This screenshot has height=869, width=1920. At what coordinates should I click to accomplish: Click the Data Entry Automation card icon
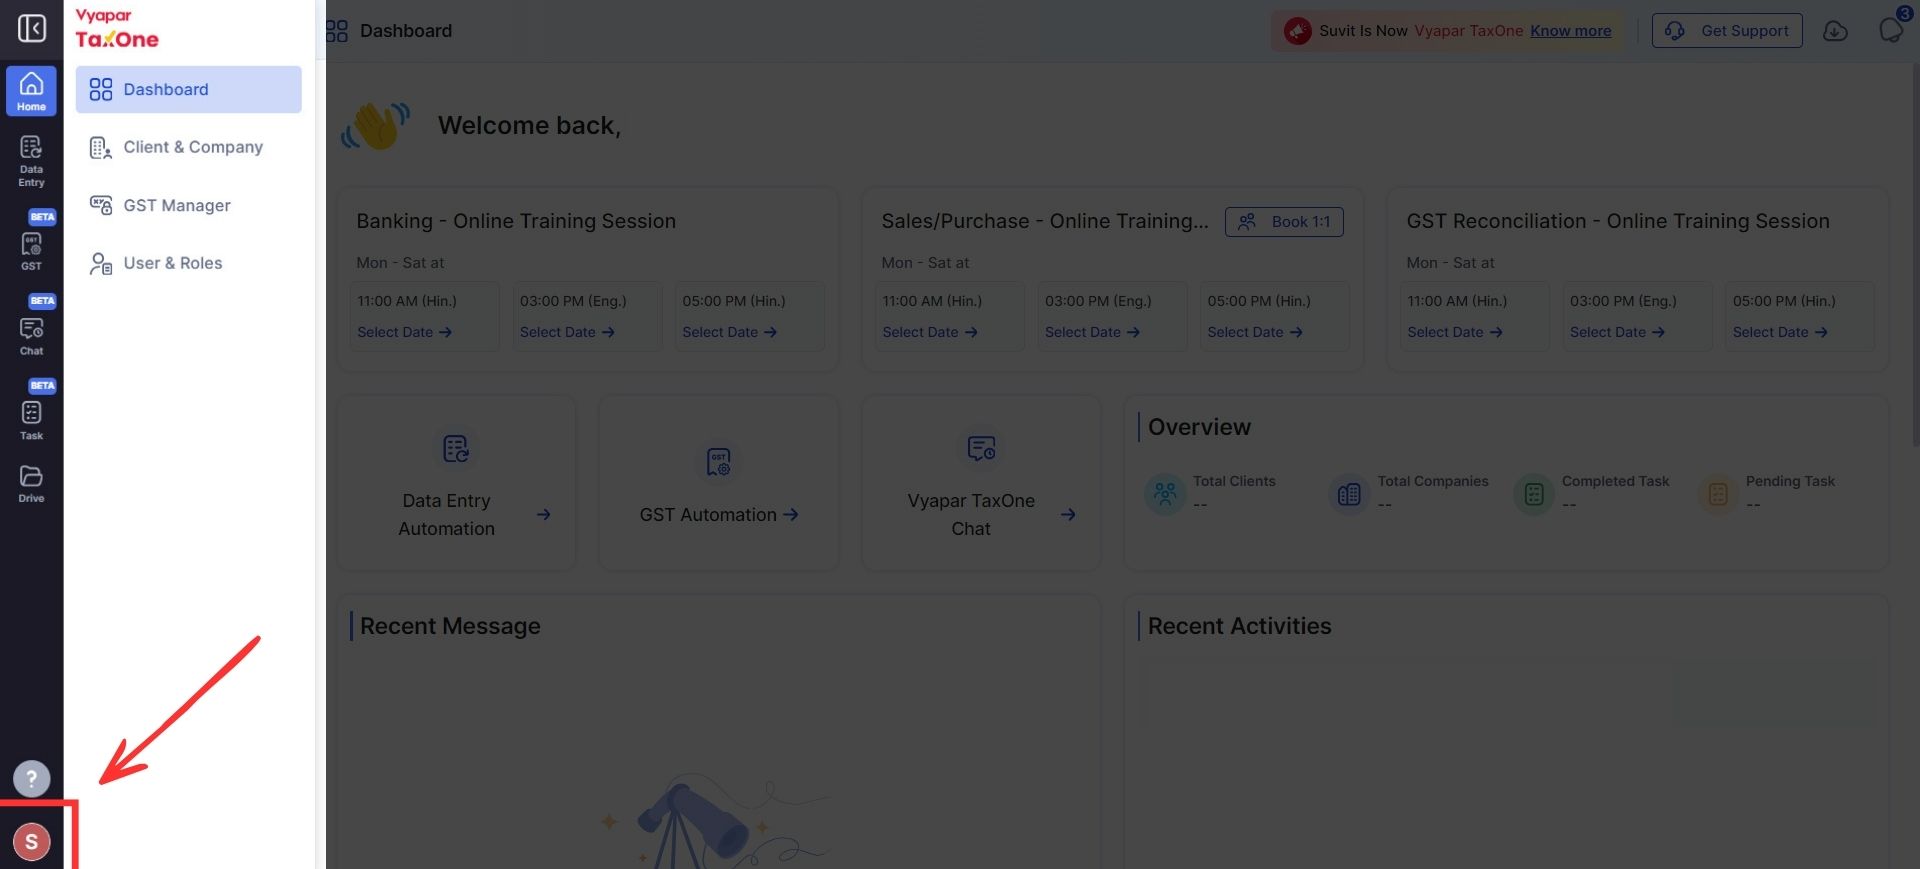point(456,449)
